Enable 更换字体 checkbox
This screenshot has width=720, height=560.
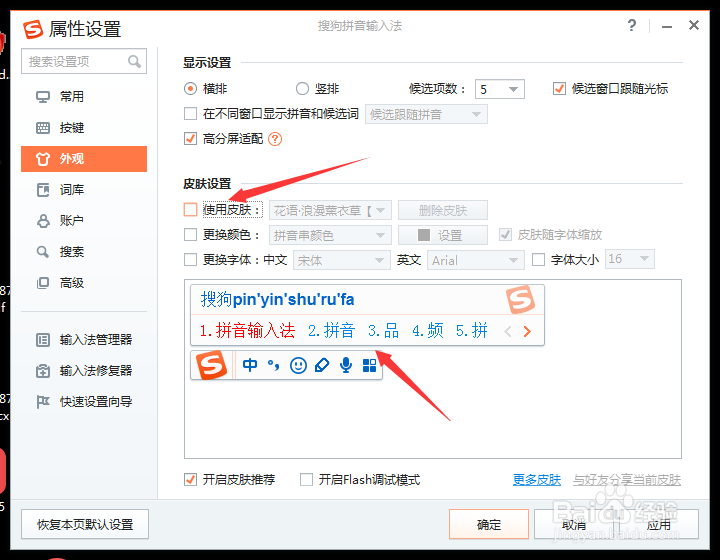click(x=191, y=259)
